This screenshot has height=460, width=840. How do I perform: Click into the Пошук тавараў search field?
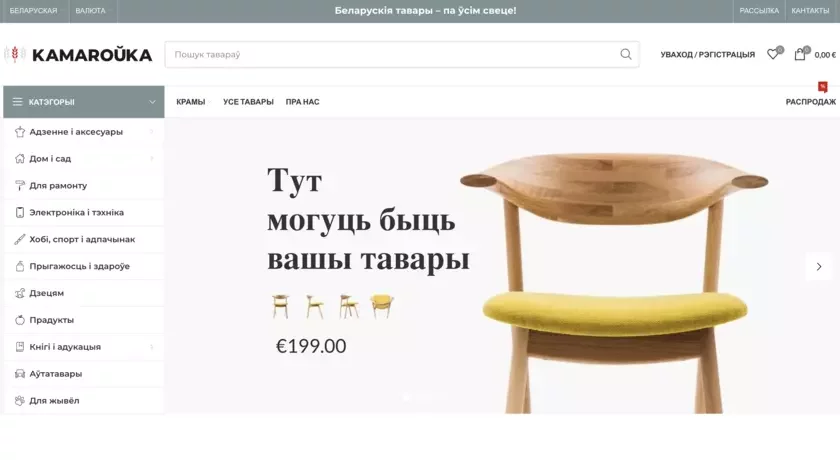click(x=391, y=54)
